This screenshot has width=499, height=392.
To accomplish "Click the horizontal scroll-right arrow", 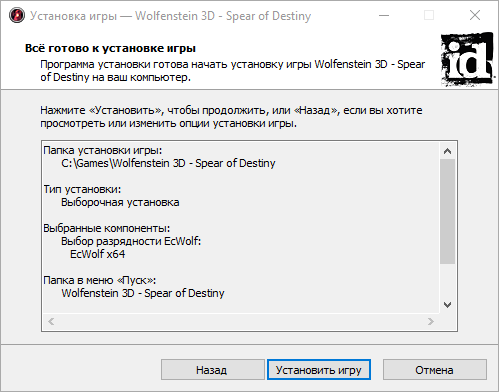I will [x=431, y=321].
